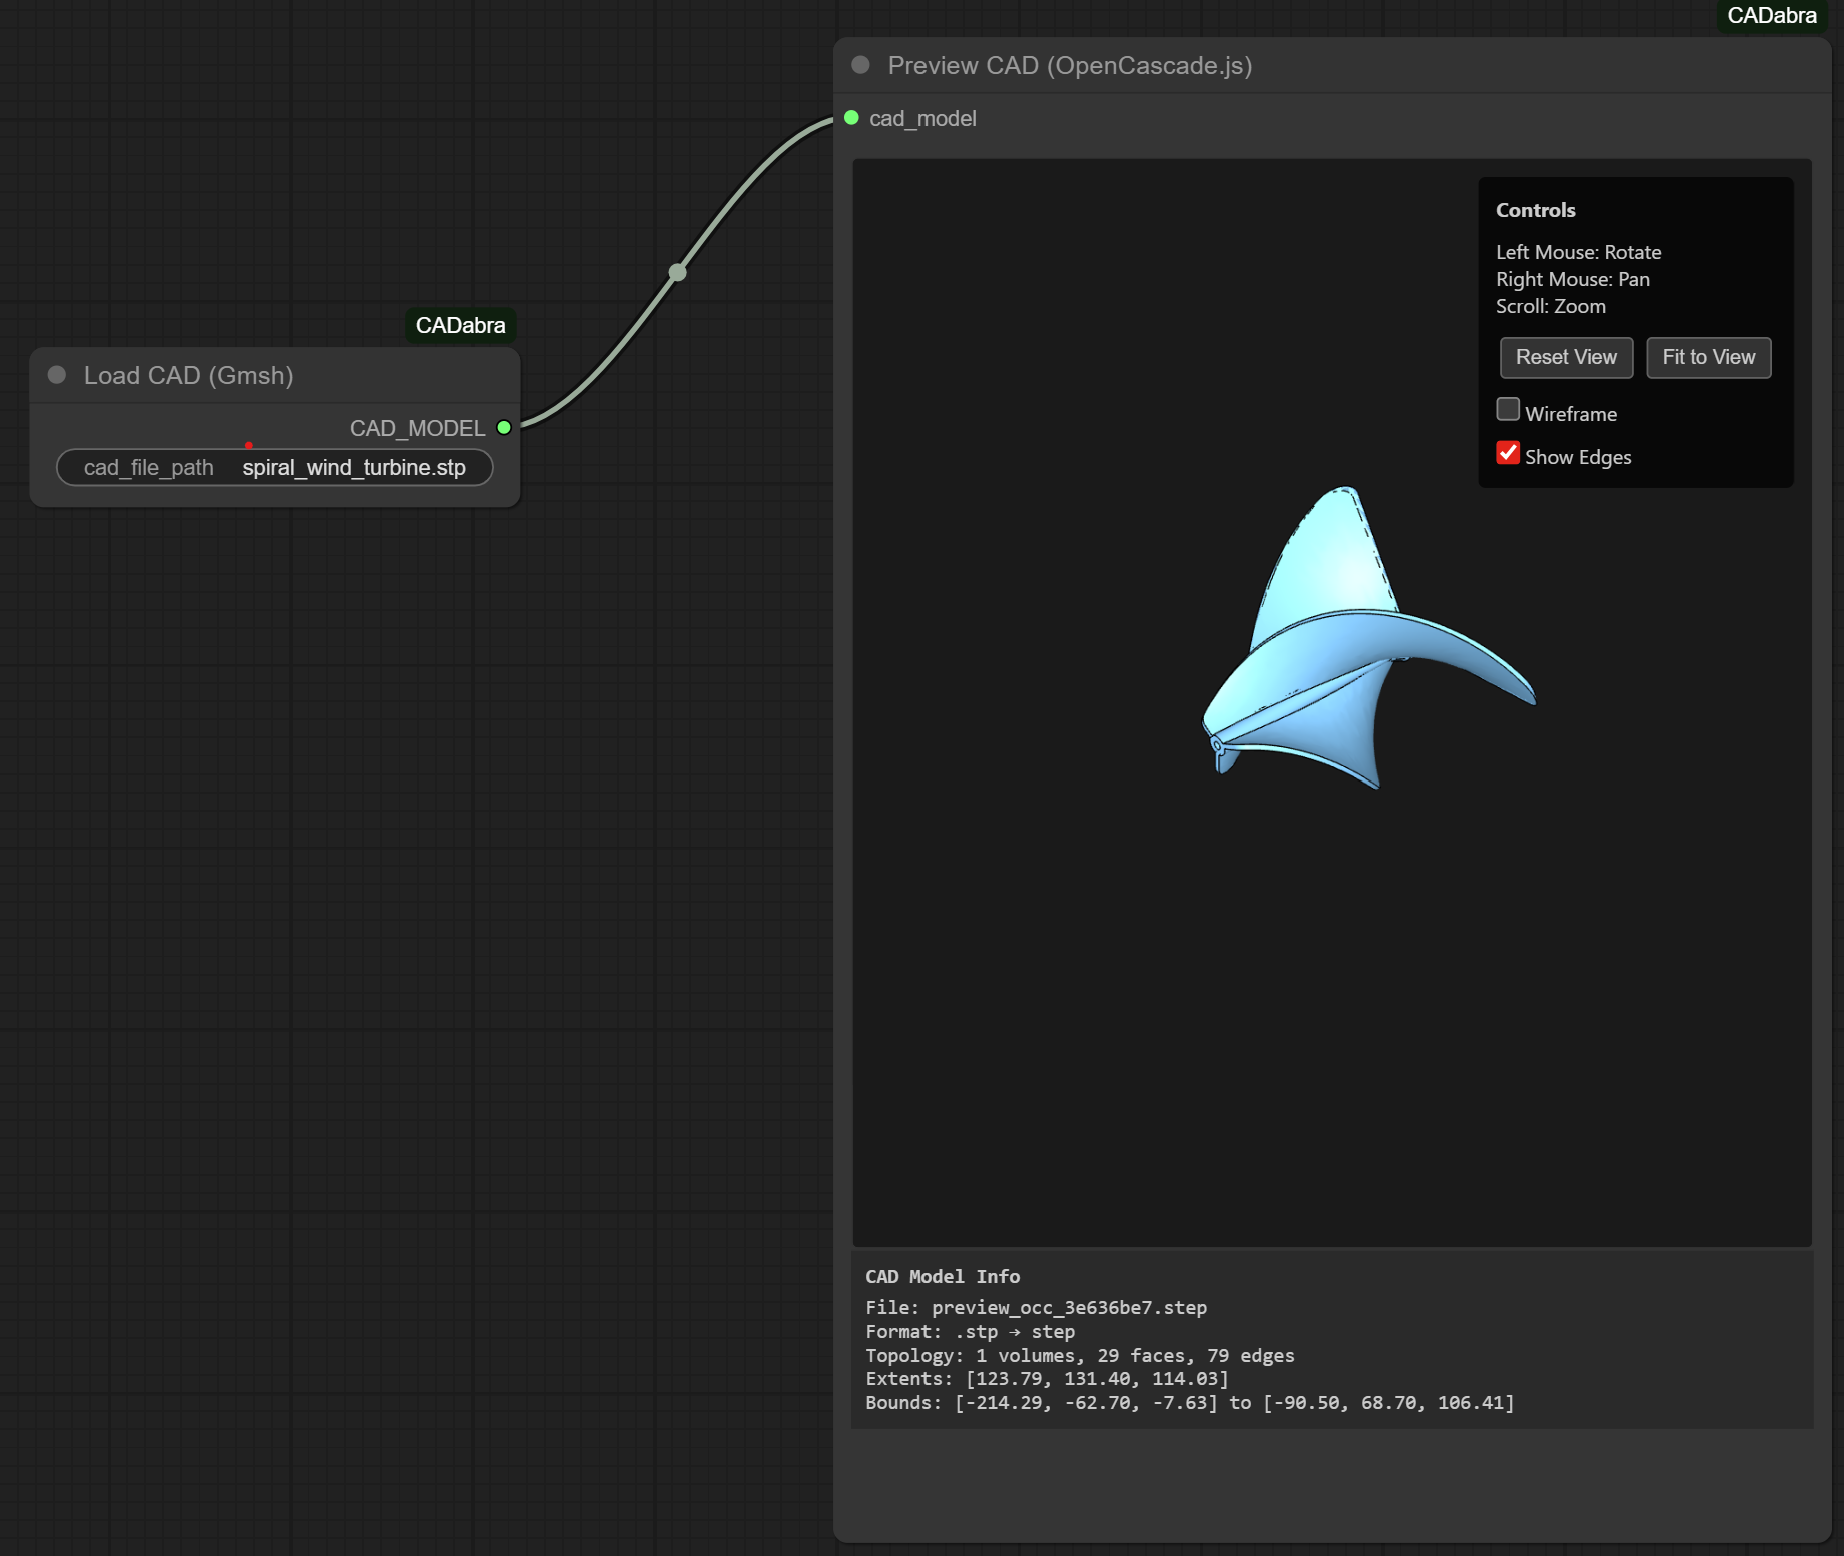The height and width of the screenshot is (1556, 1844).
Task: Click 'Scroll: Zoom' hint
Action: pos(1550,306)
